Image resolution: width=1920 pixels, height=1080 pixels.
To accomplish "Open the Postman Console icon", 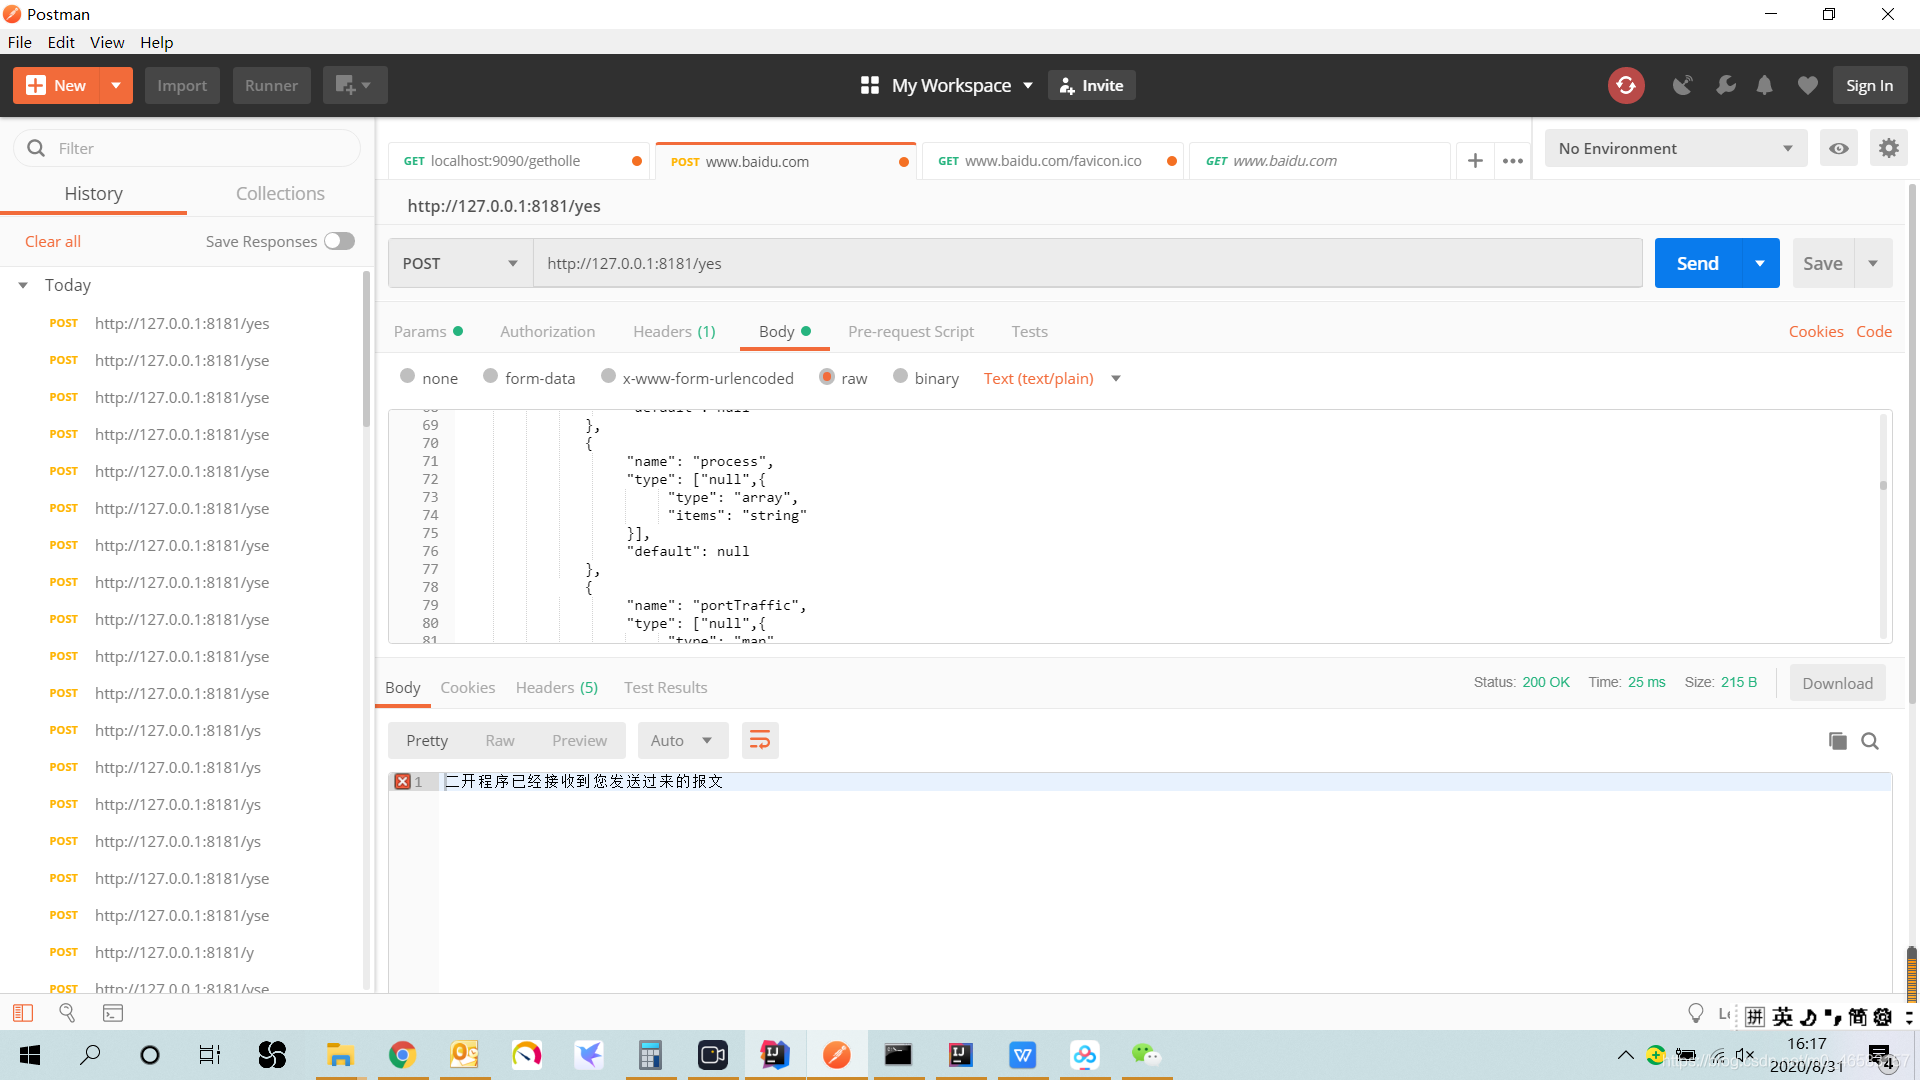I will (112, 1013).
